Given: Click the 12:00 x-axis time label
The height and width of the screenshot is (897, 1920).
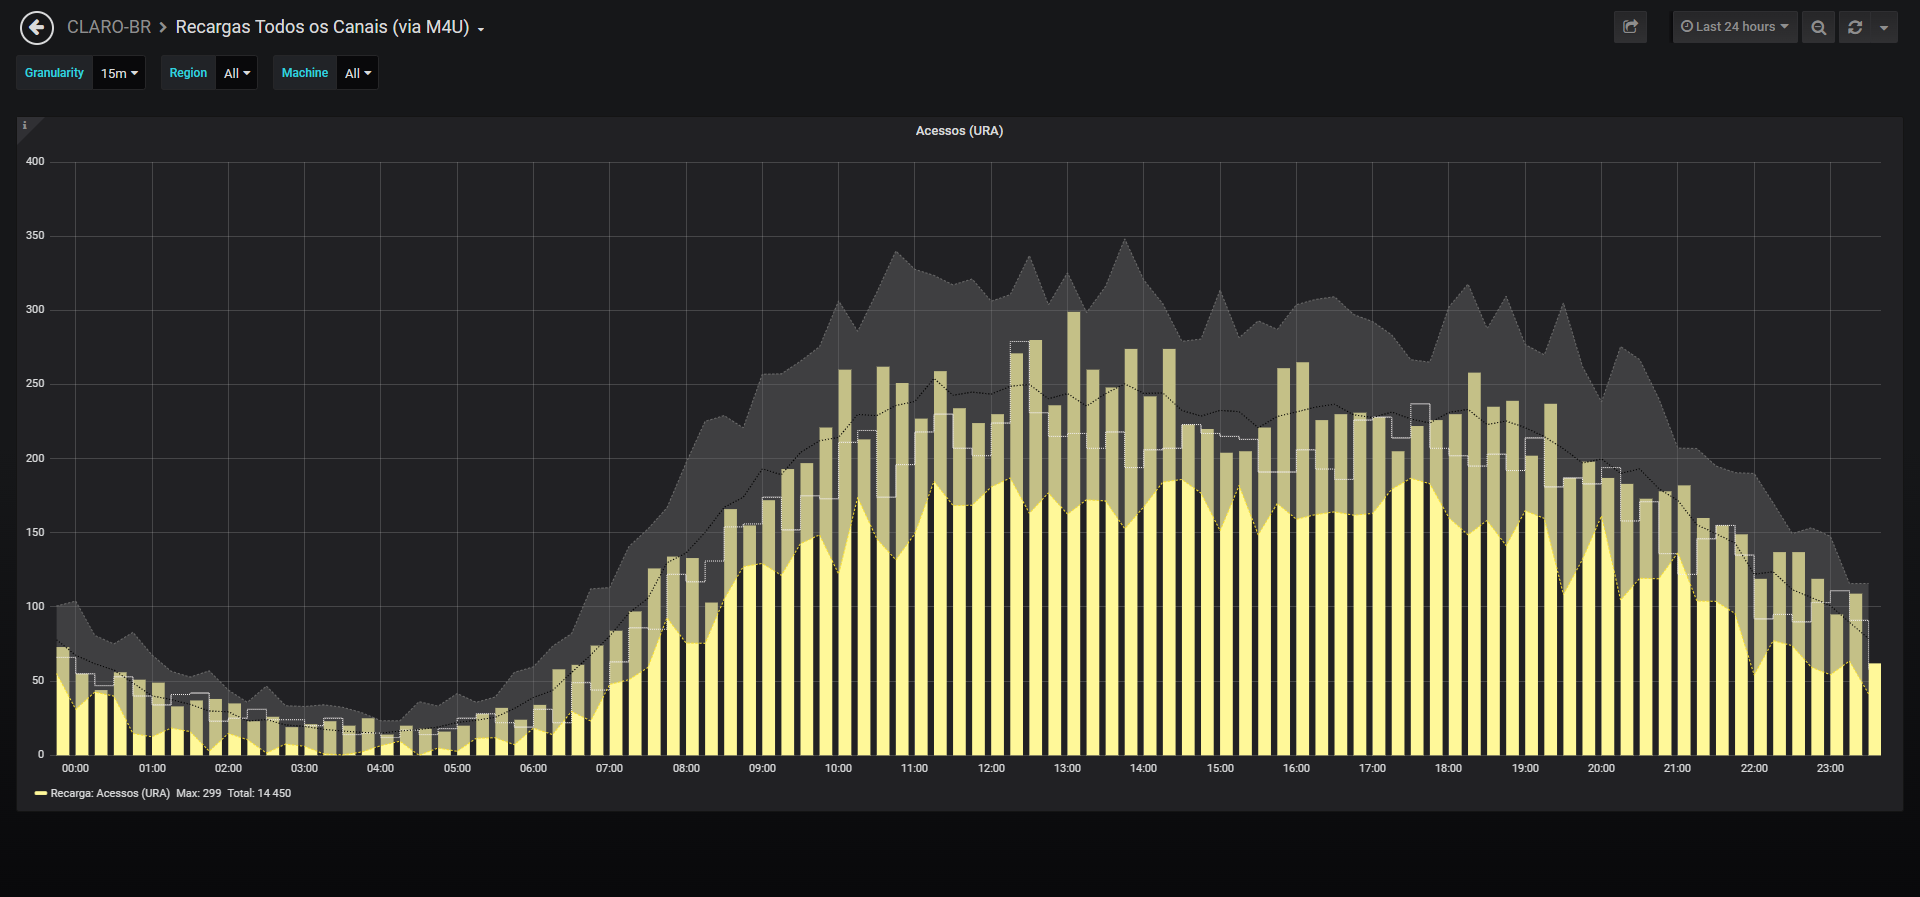Looking at the screenshot, I should click(x=991, y=768).
